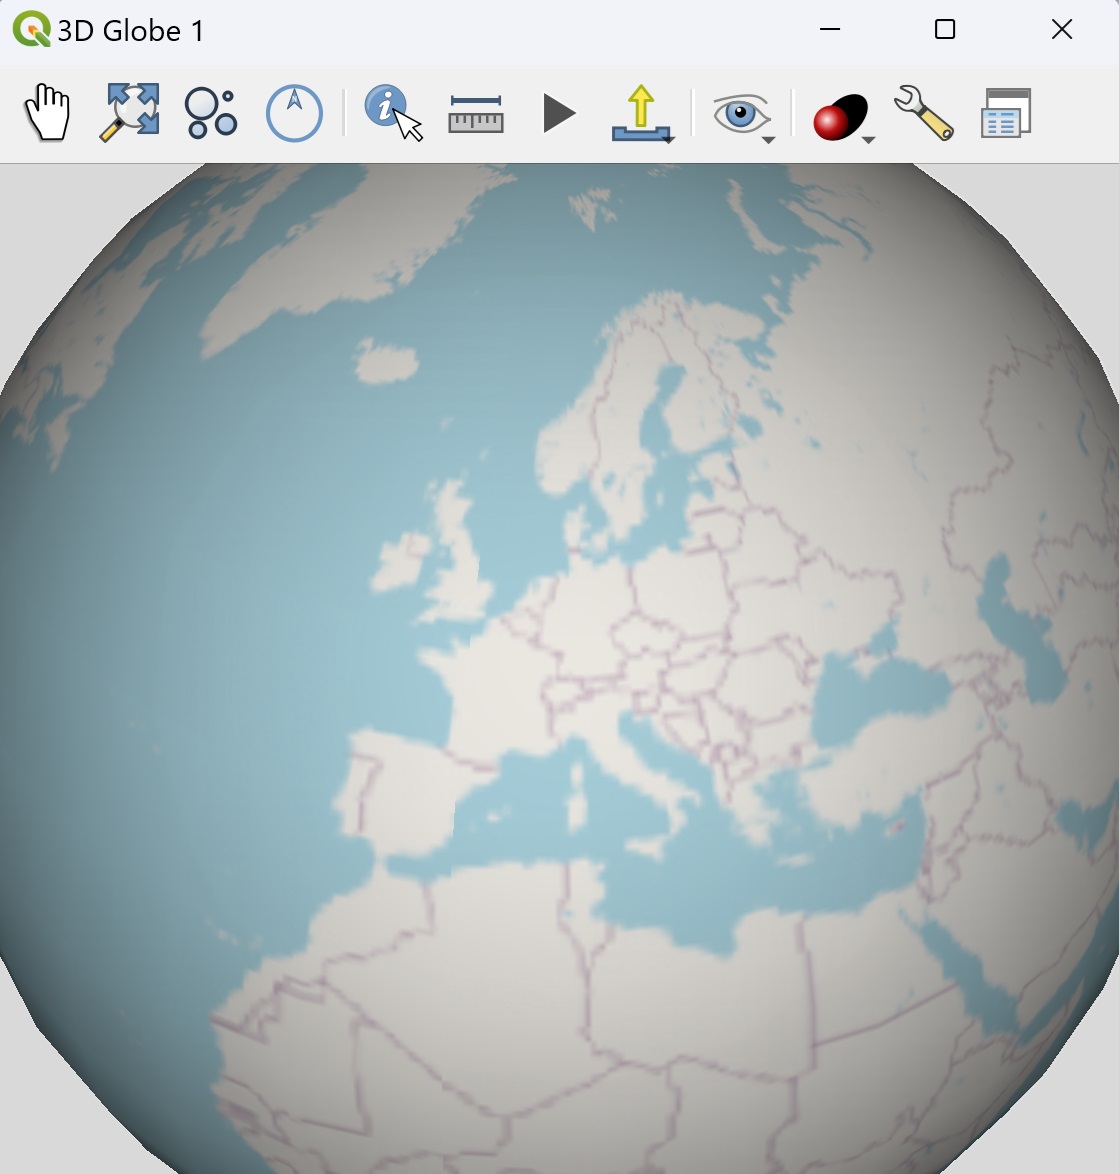Minimize the 3D Globe 1 window
The width and height of the screenshot is (1119, 1174).
coord(830,29)
